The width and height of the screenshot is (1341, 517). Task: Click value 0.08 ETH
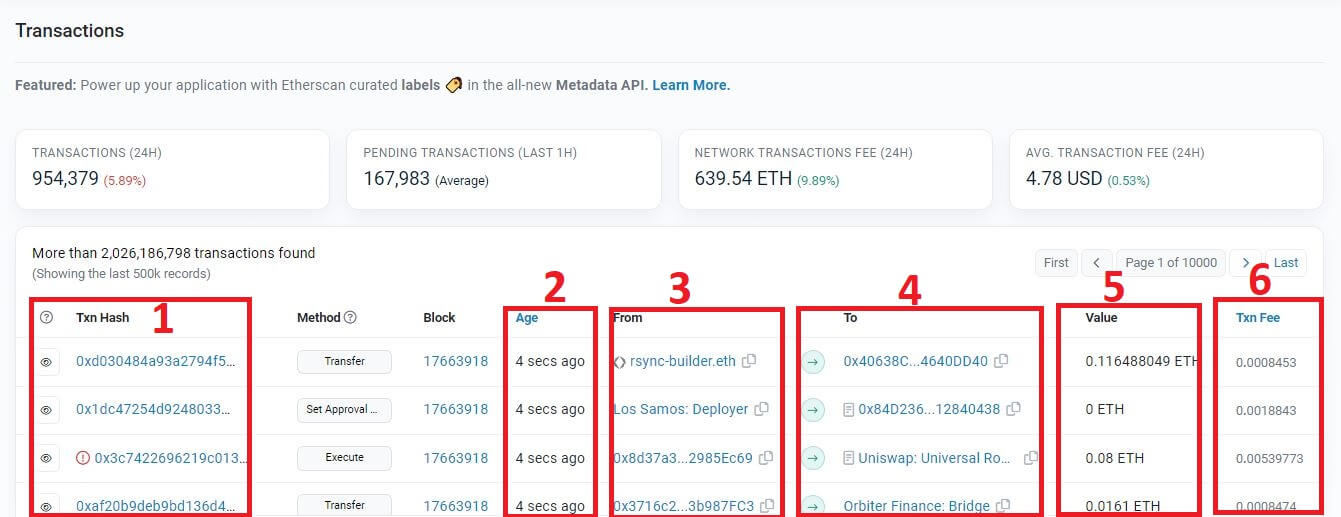pyautogui.click(x=1115, y=458)
